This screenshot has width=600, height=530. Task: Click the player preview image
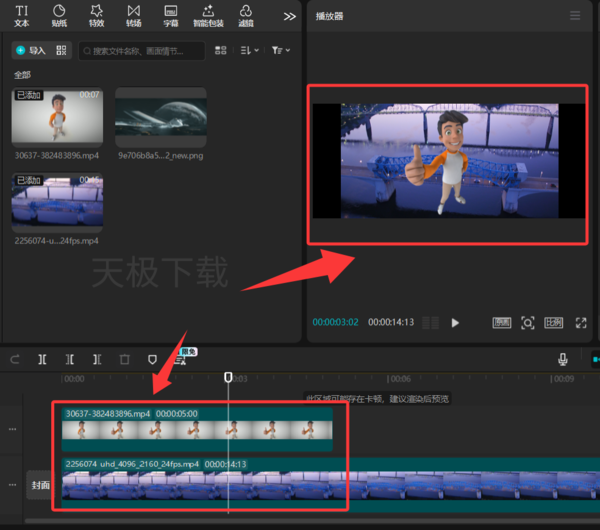pos(449,161)
